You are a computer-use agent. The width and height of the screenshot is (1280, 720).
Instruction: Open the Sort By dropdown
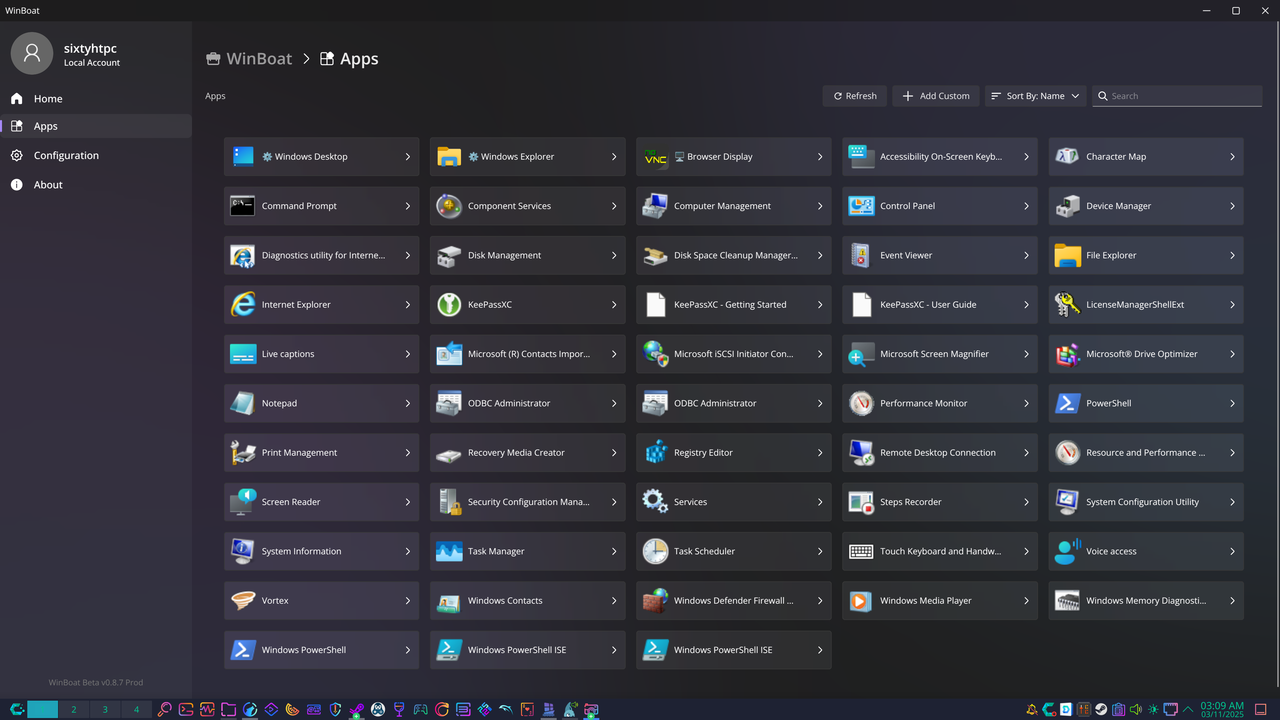(1035, 95)
